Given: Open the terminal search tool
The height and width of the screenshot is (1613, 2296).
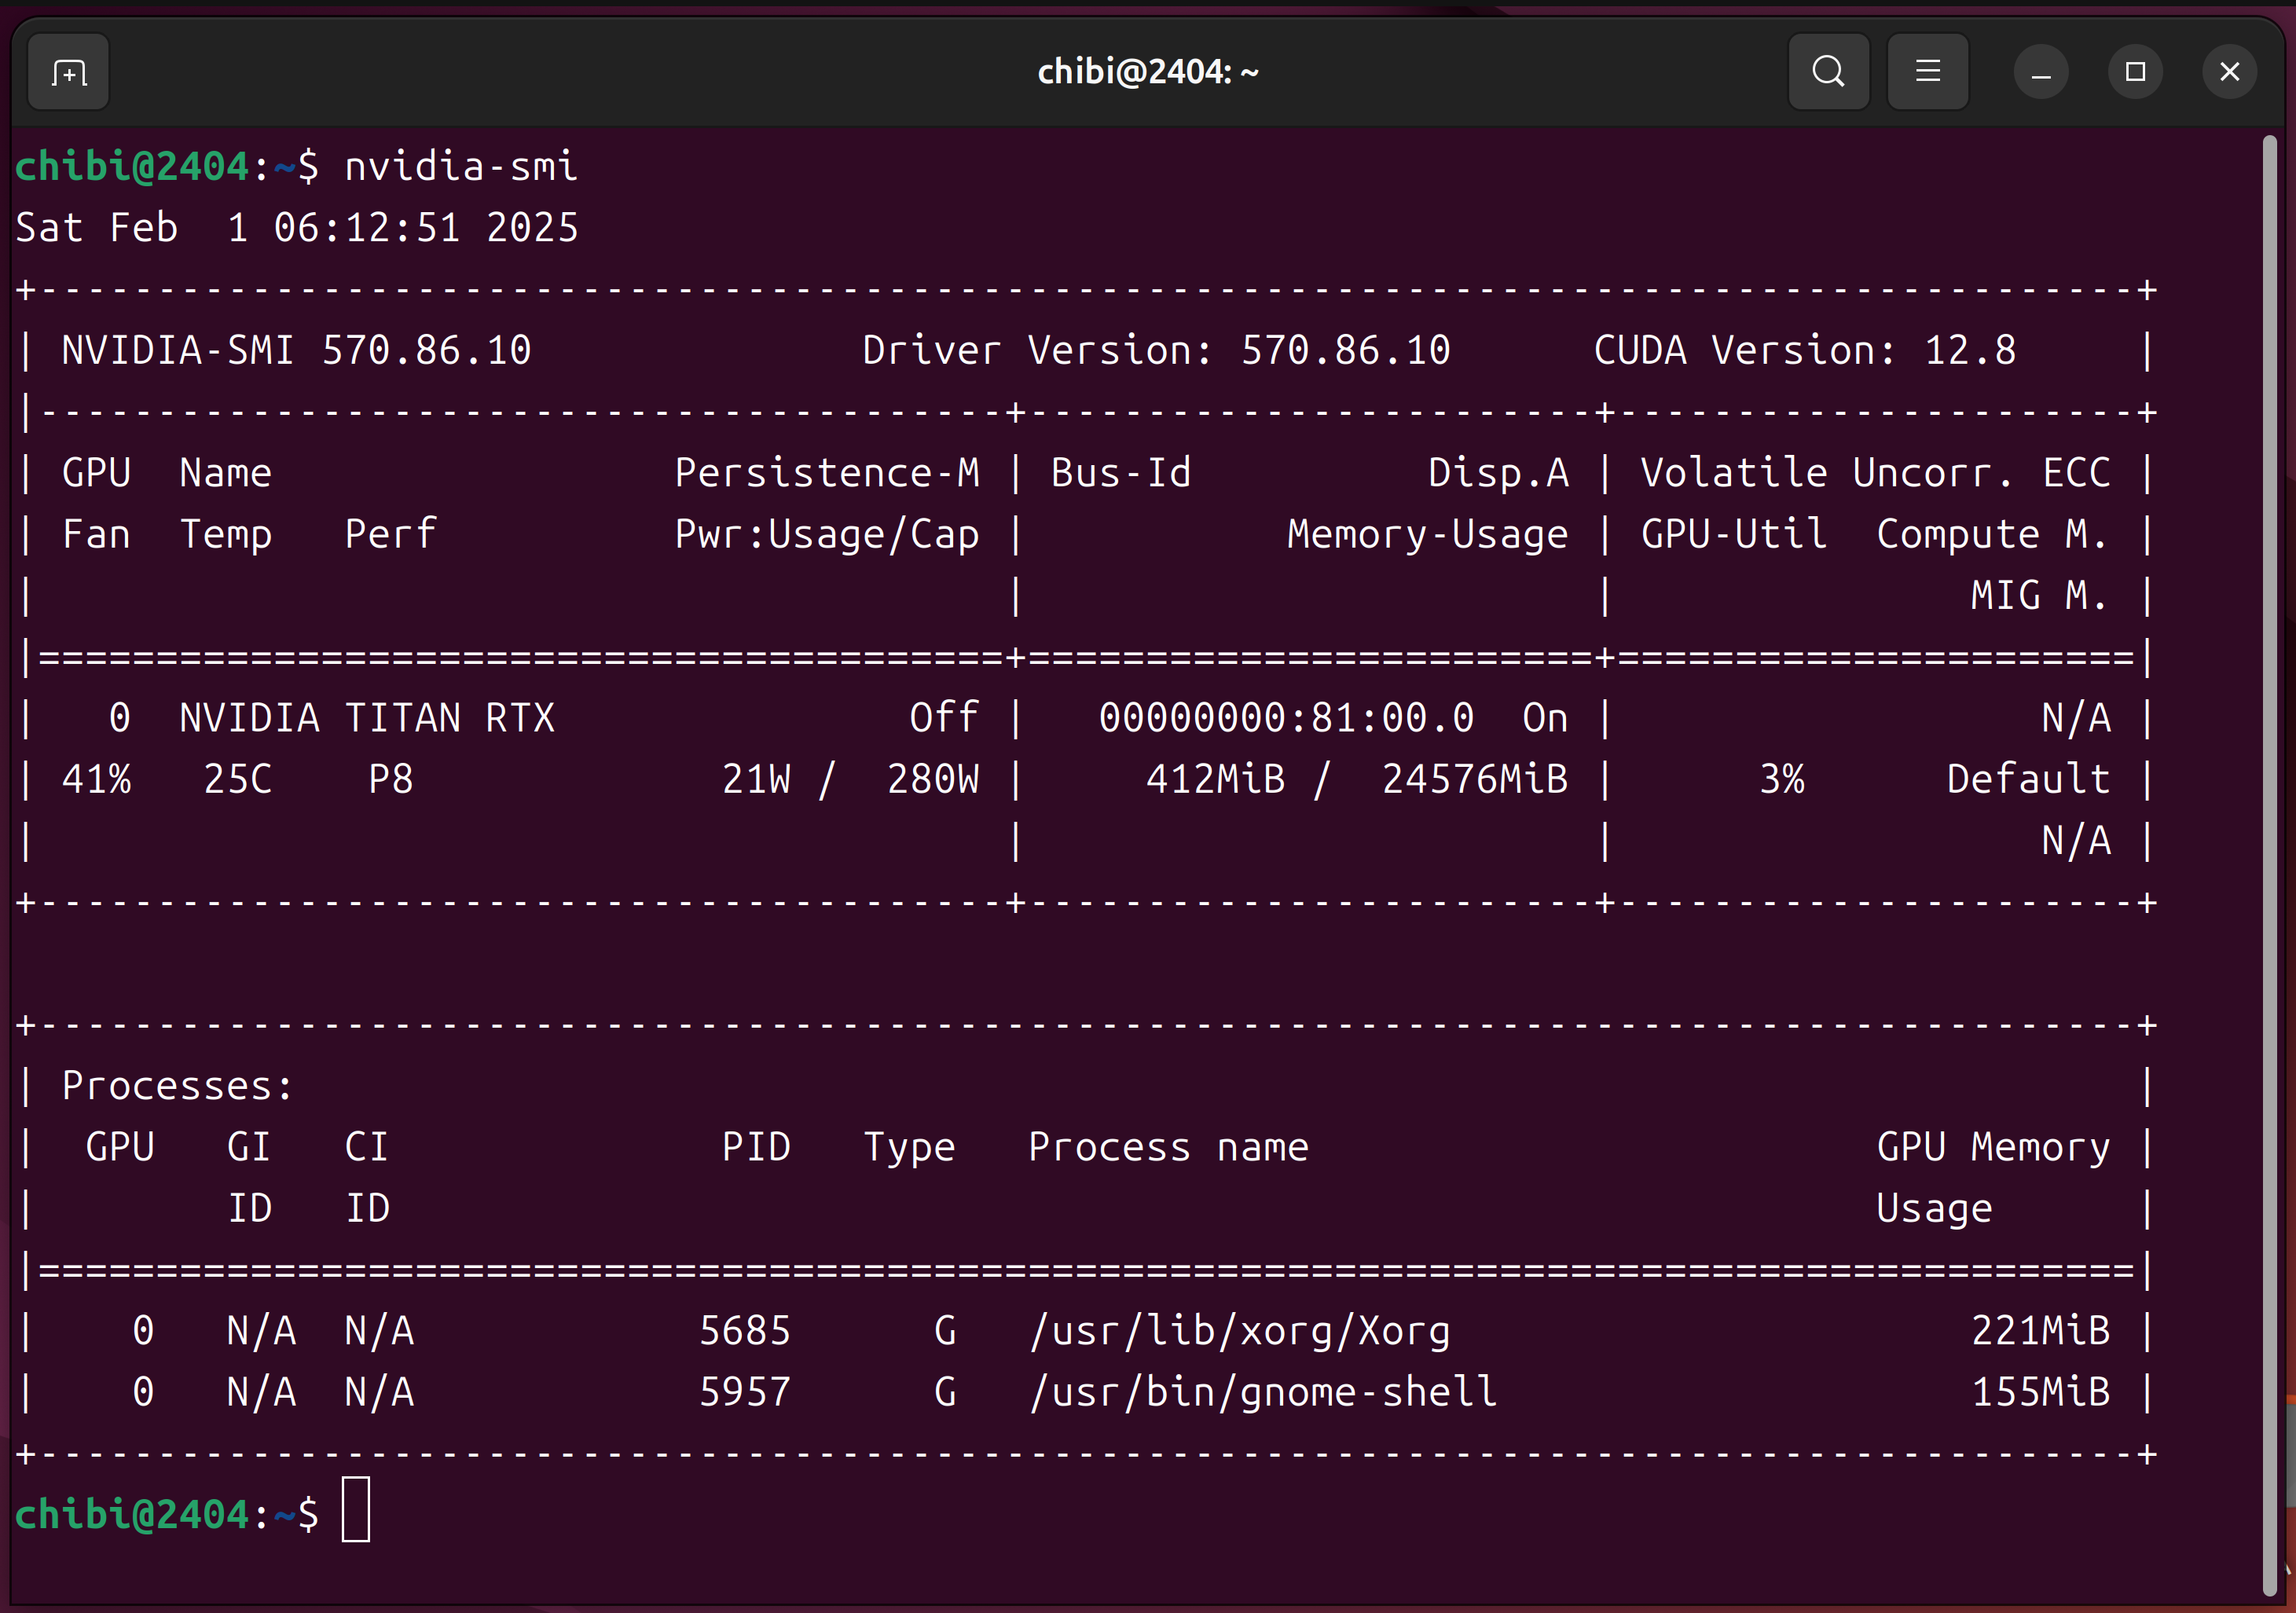Looking at the screenshot, I should [1828, 72].
